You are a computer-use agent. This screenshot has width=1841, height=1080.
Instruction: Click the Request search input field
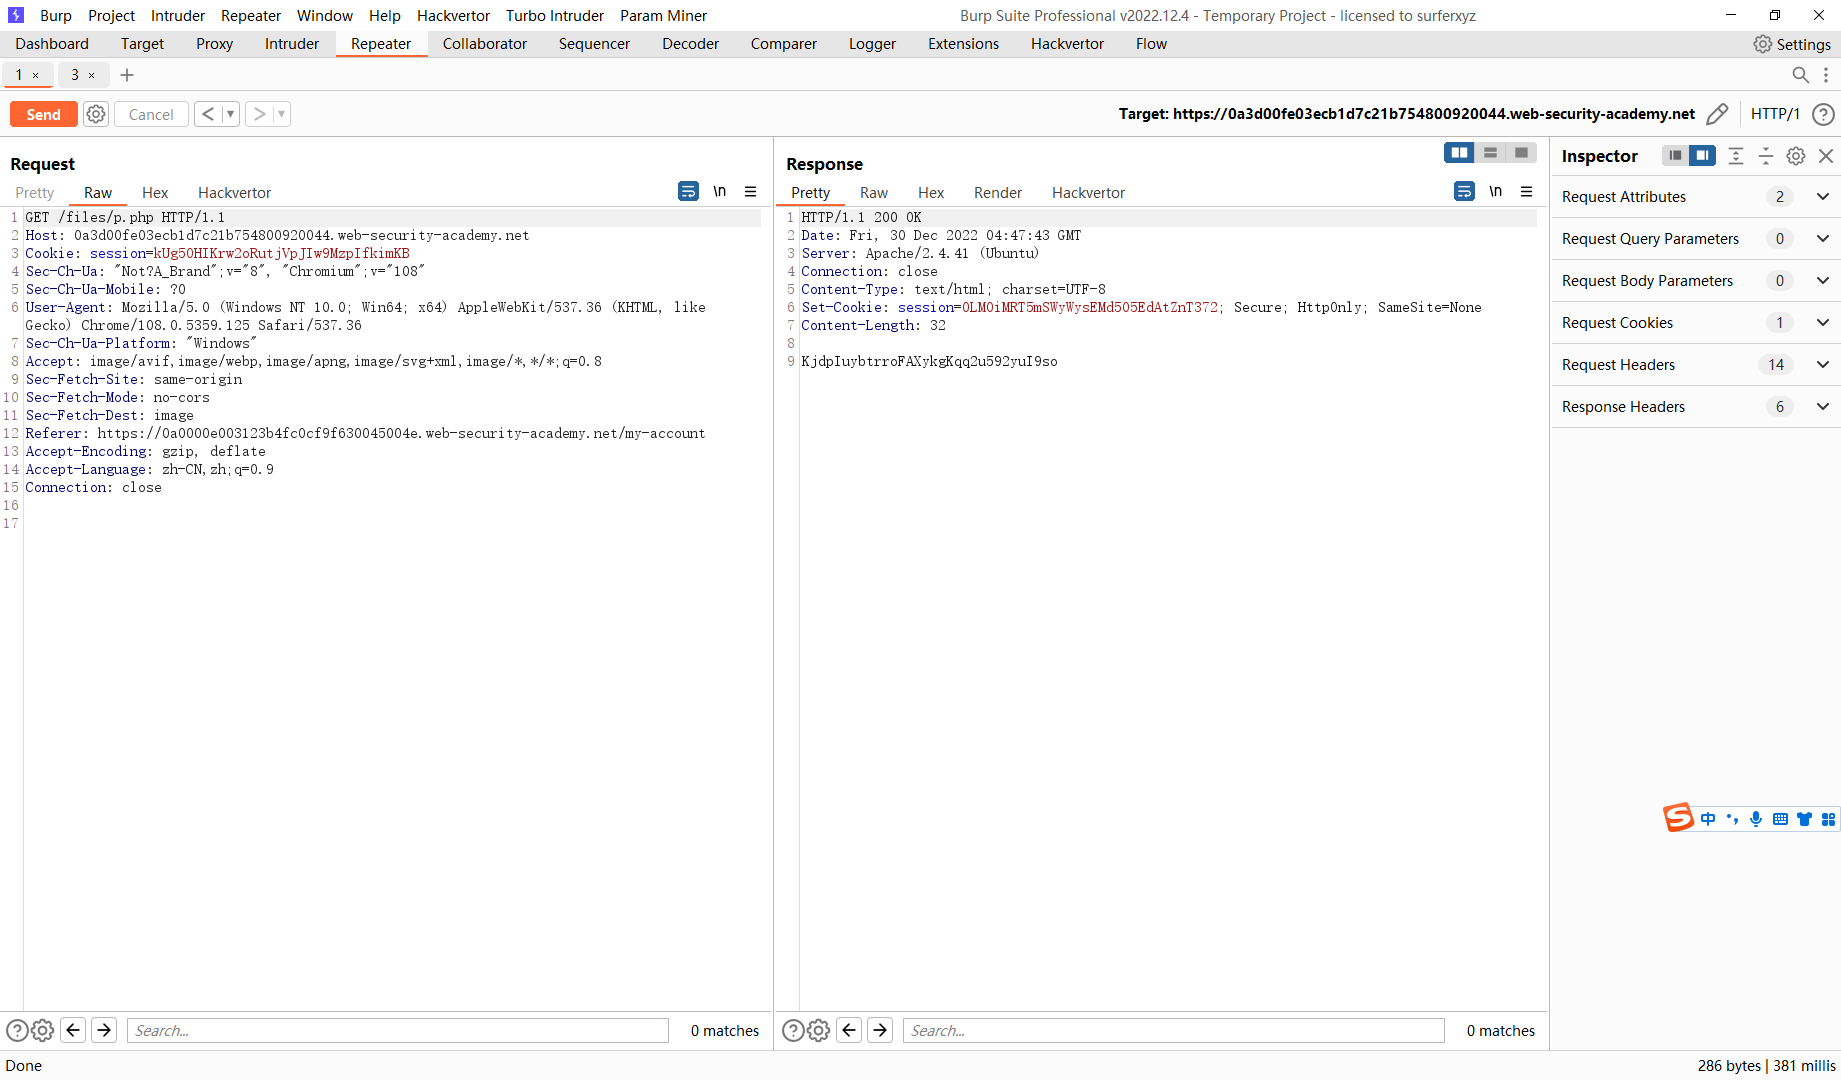tap(398, 1030)
